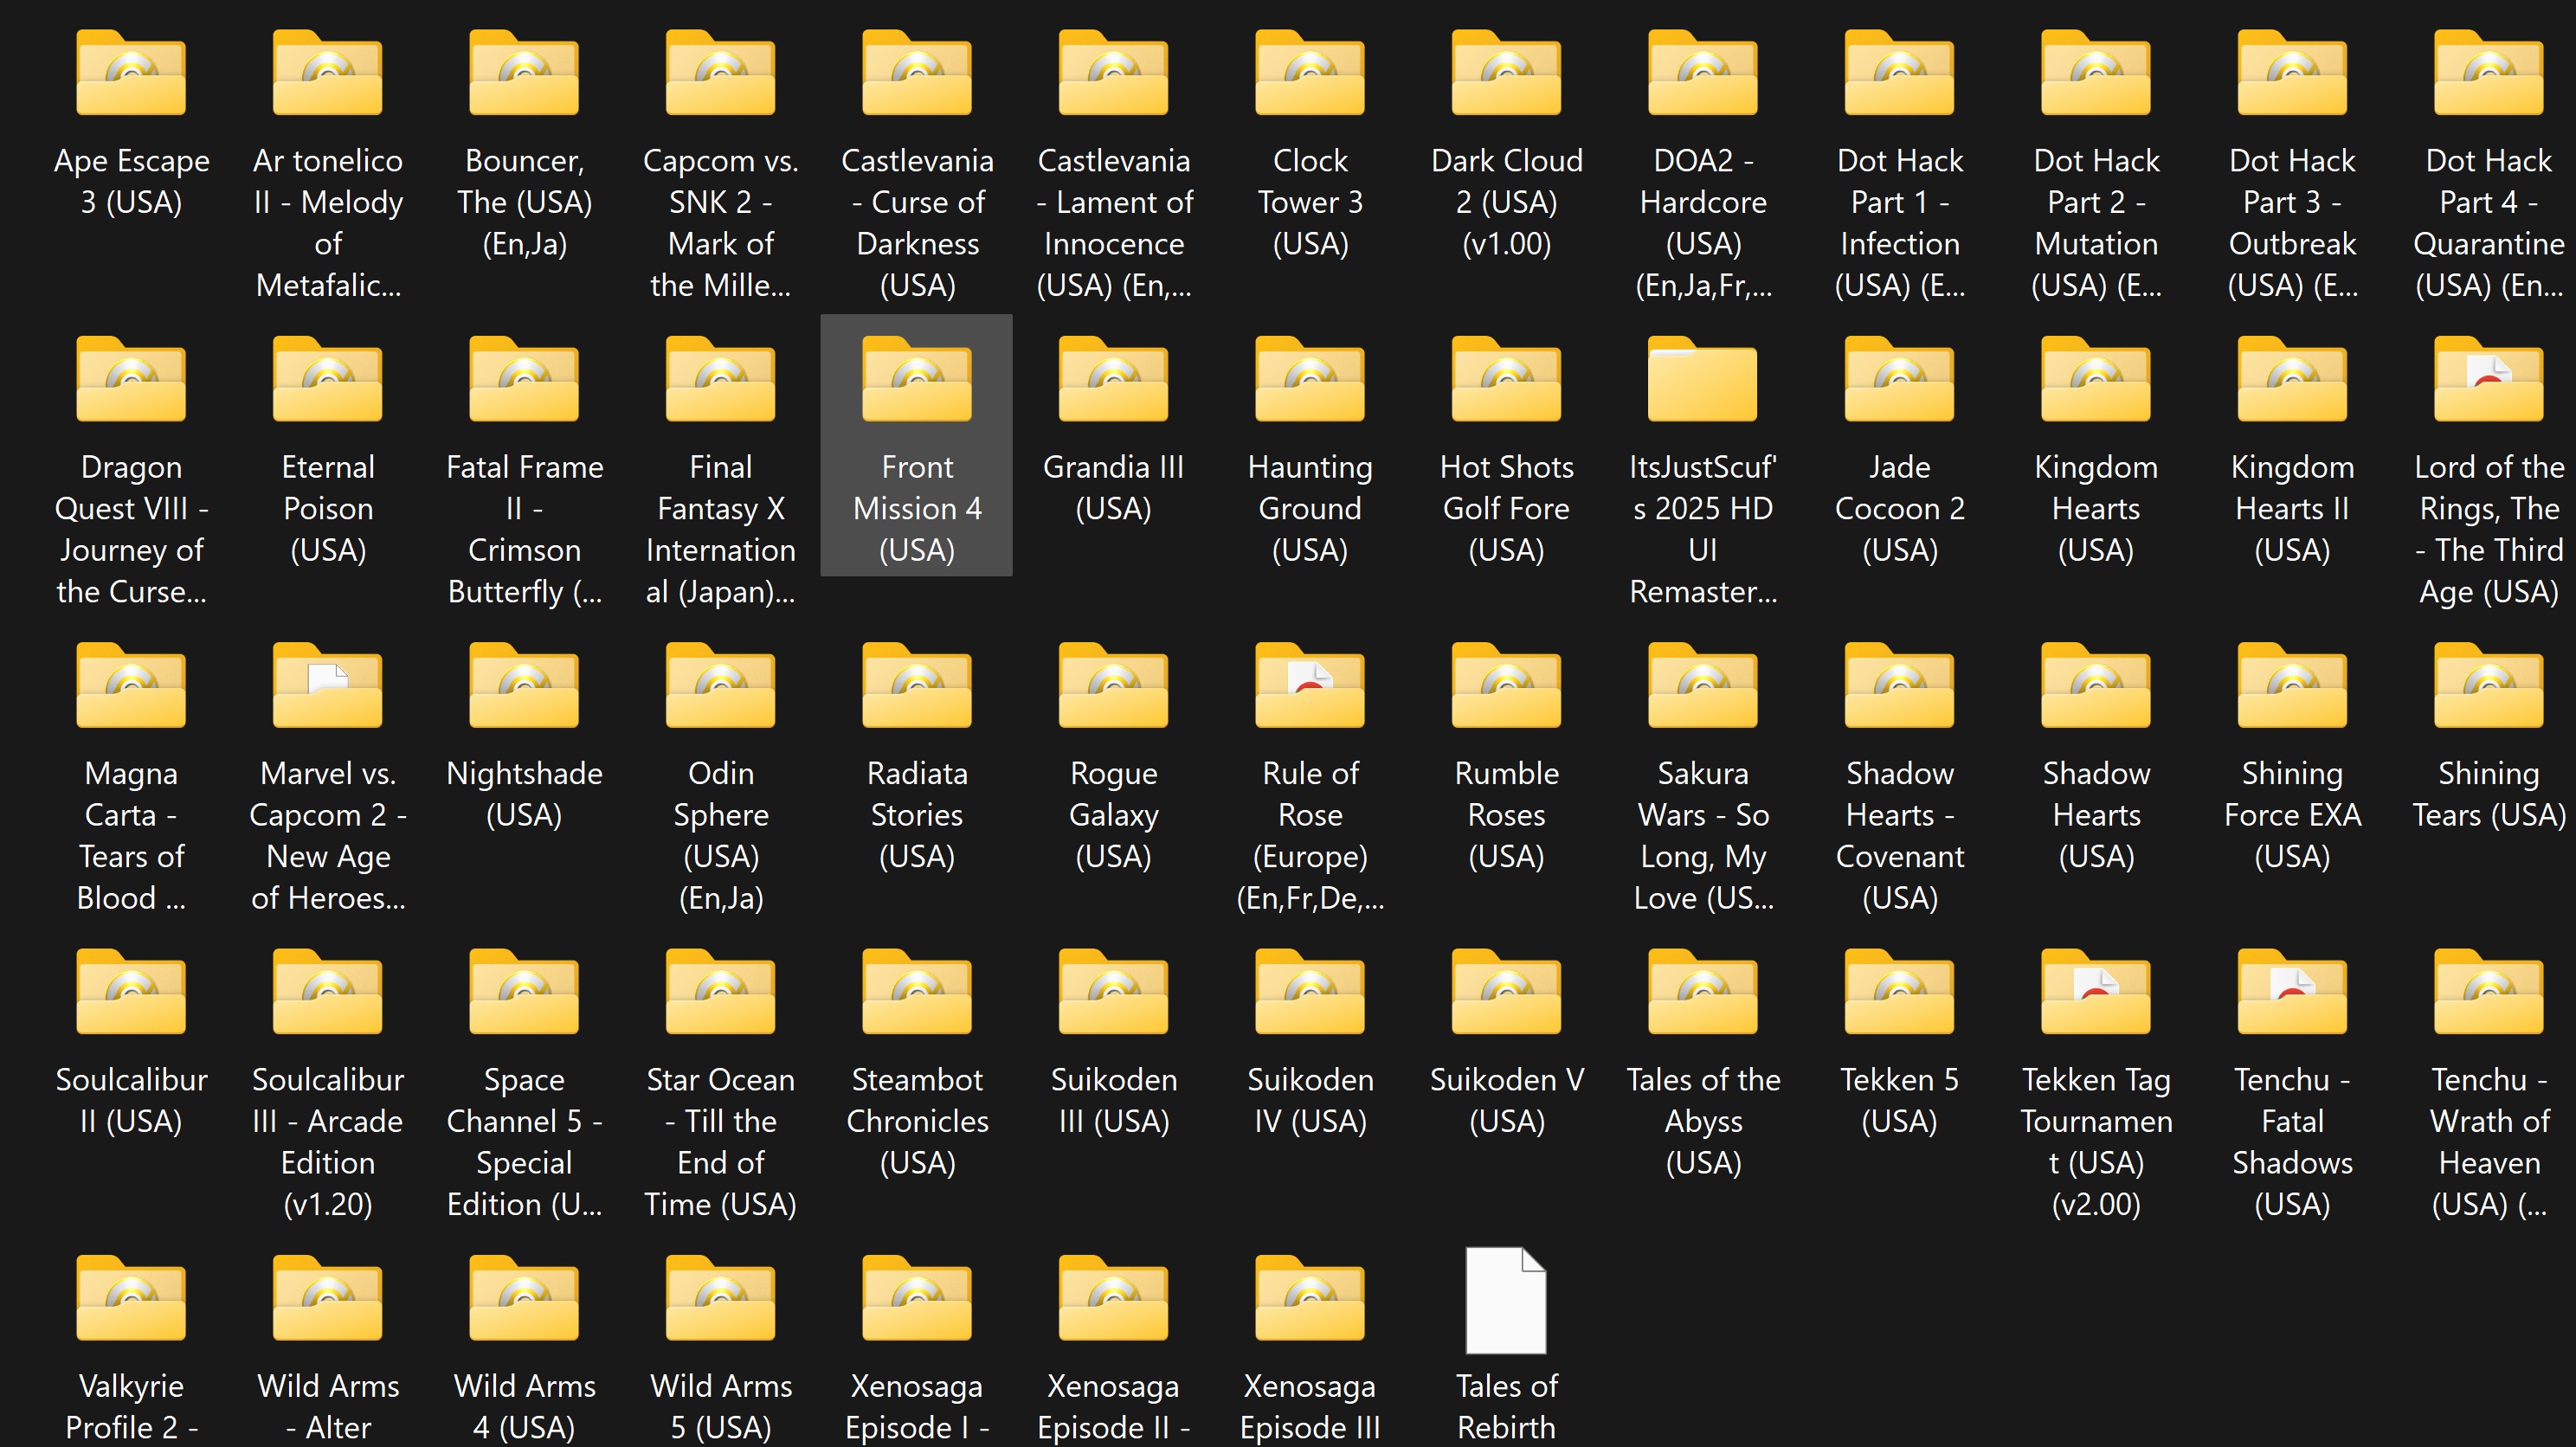Click Magna Carta - Tears of Blood folder
Image resolution: width=2576 pixels, height=1447 pixels.
pos(131,685)
